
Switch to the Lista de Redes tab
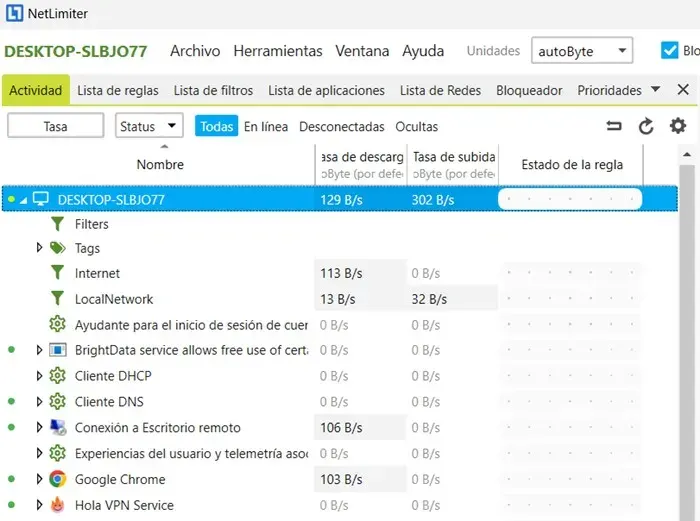(x=440, y=91)
